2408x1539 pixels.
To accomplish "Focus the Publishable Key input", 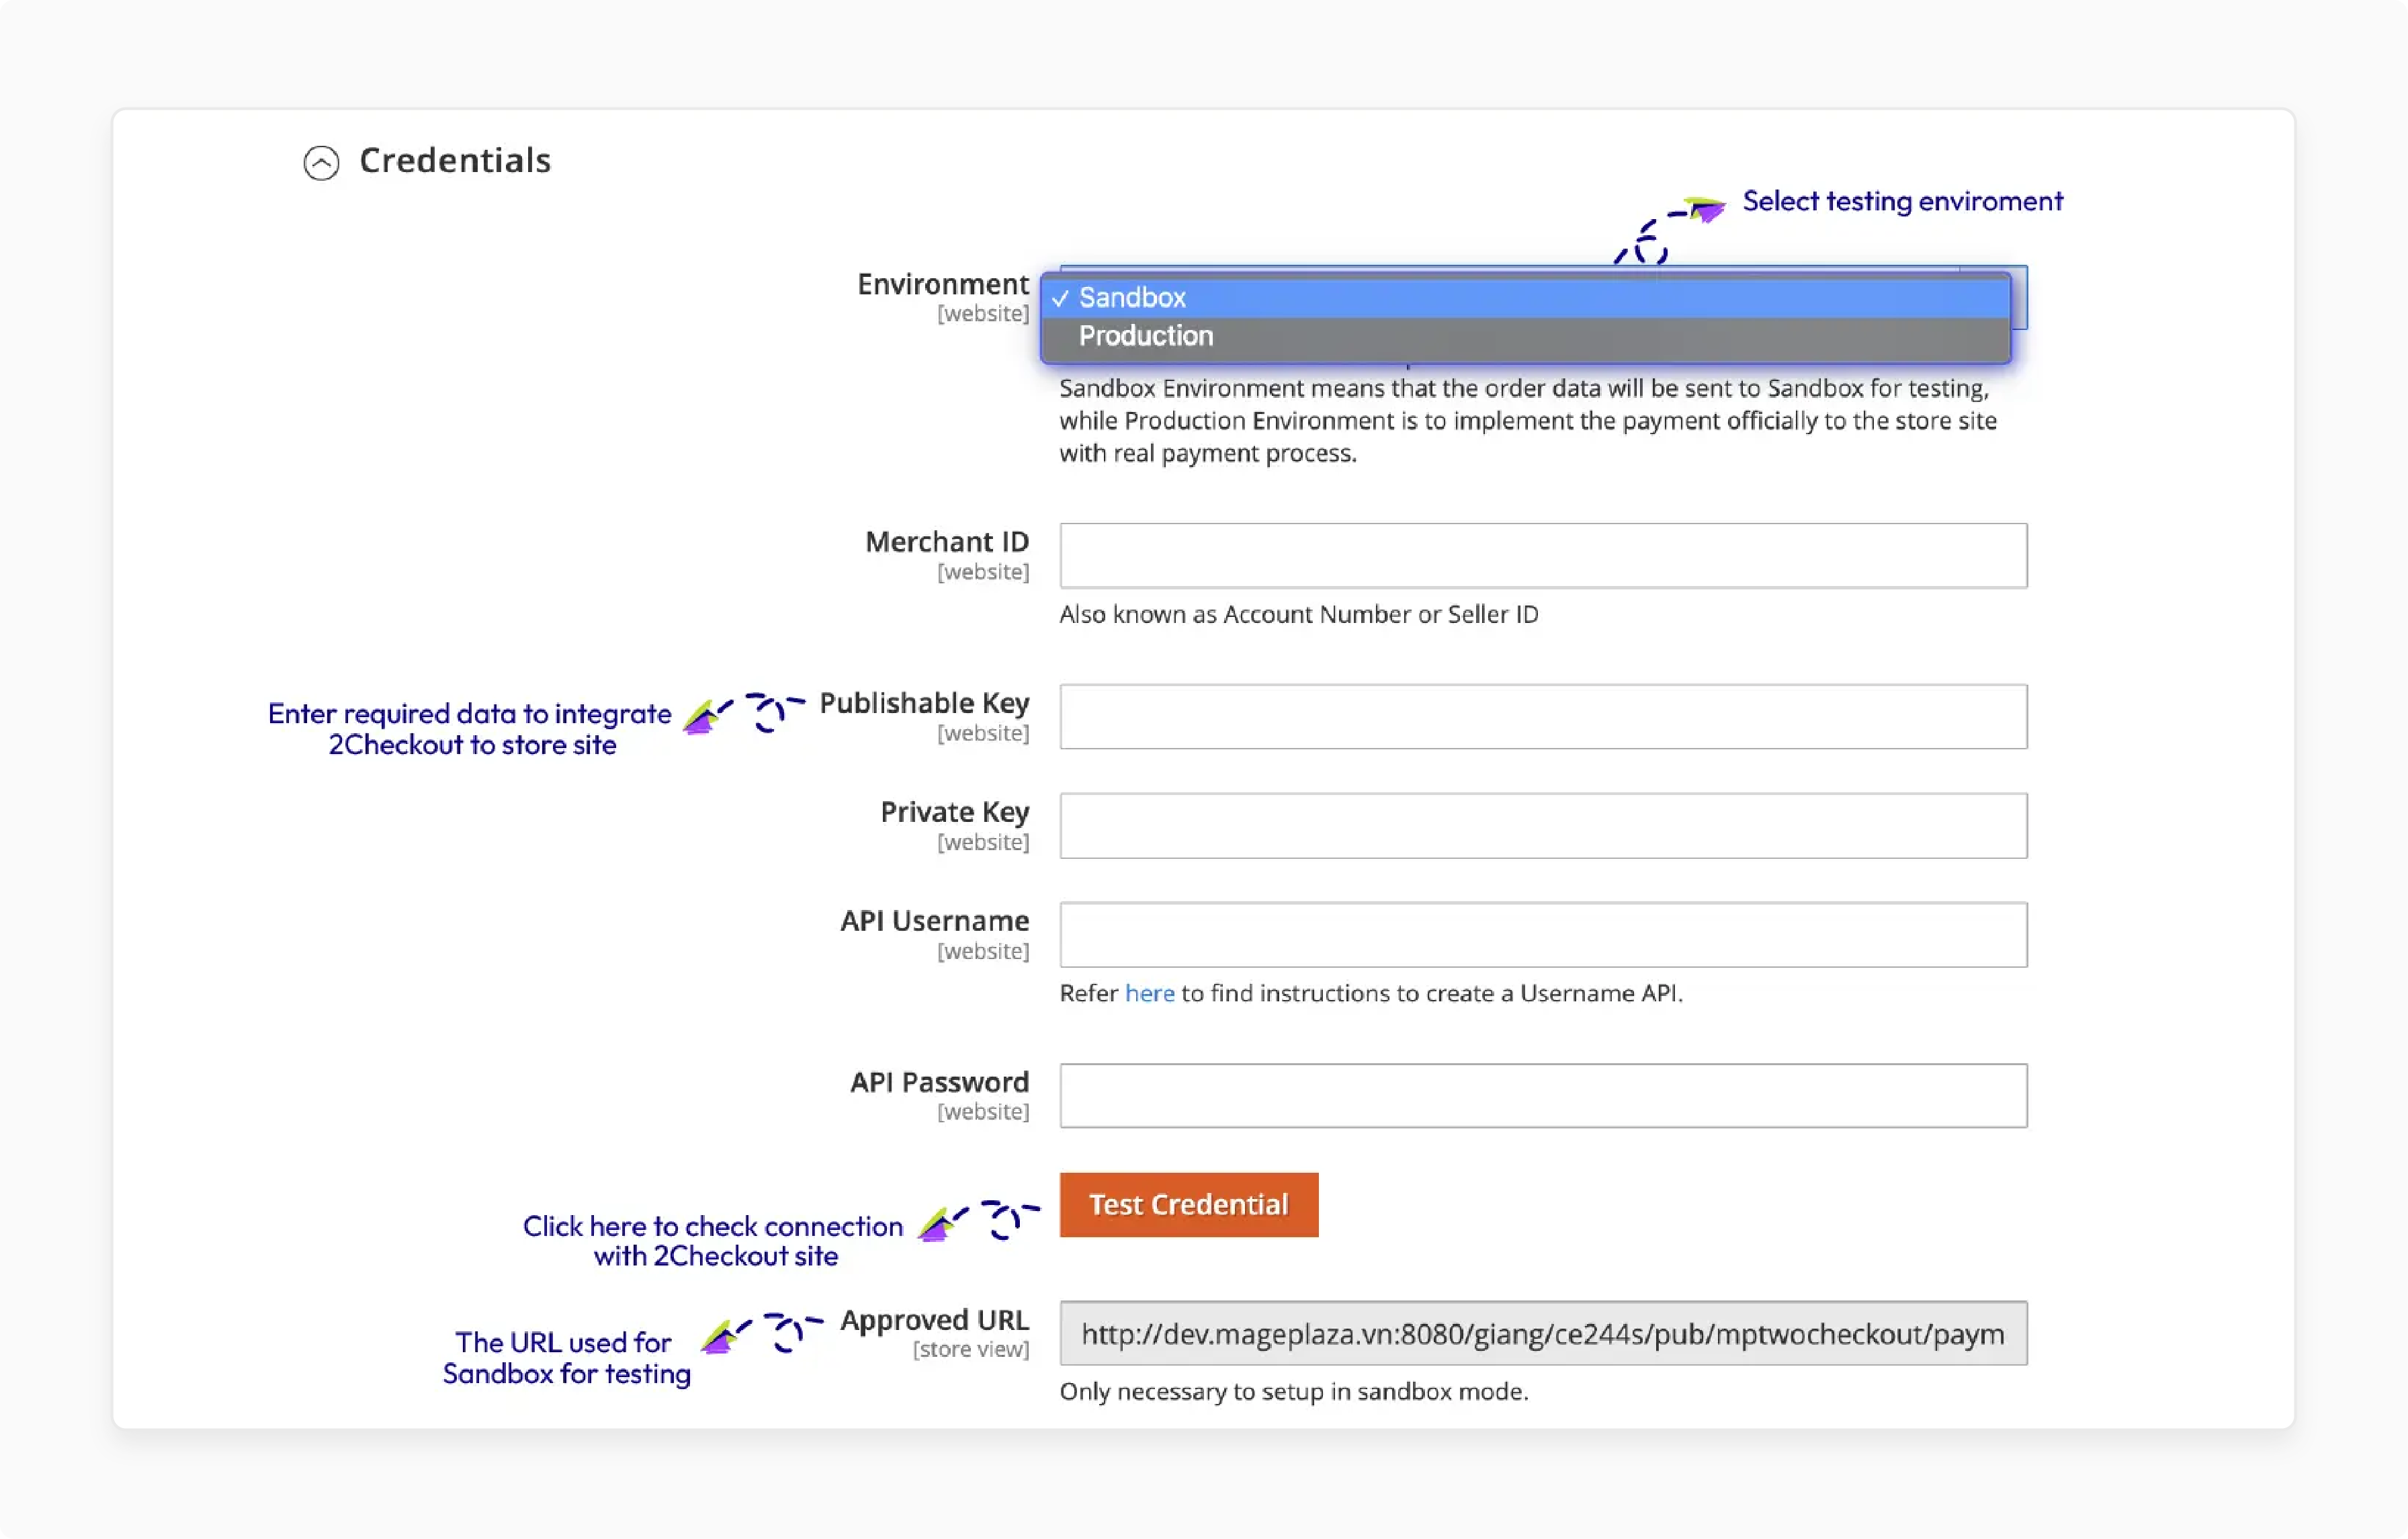I will point(1543,716).
